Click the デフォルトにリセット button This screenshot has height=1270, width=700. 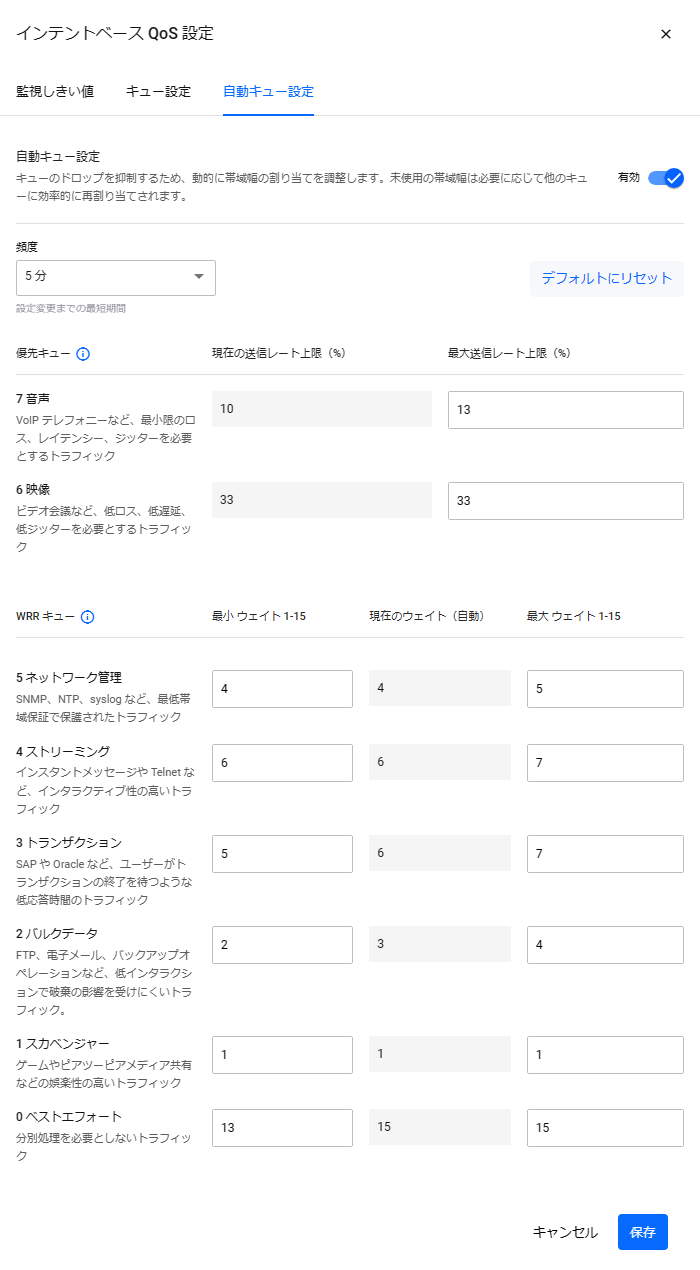607,278
